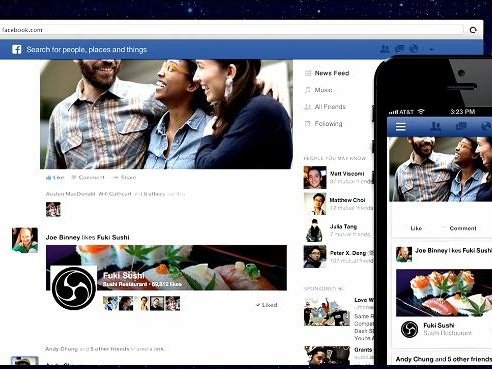This screenshot has height=369, width=492.
Task: Open the Grants sponsored ad image
Action: click(x=327, y=355)
